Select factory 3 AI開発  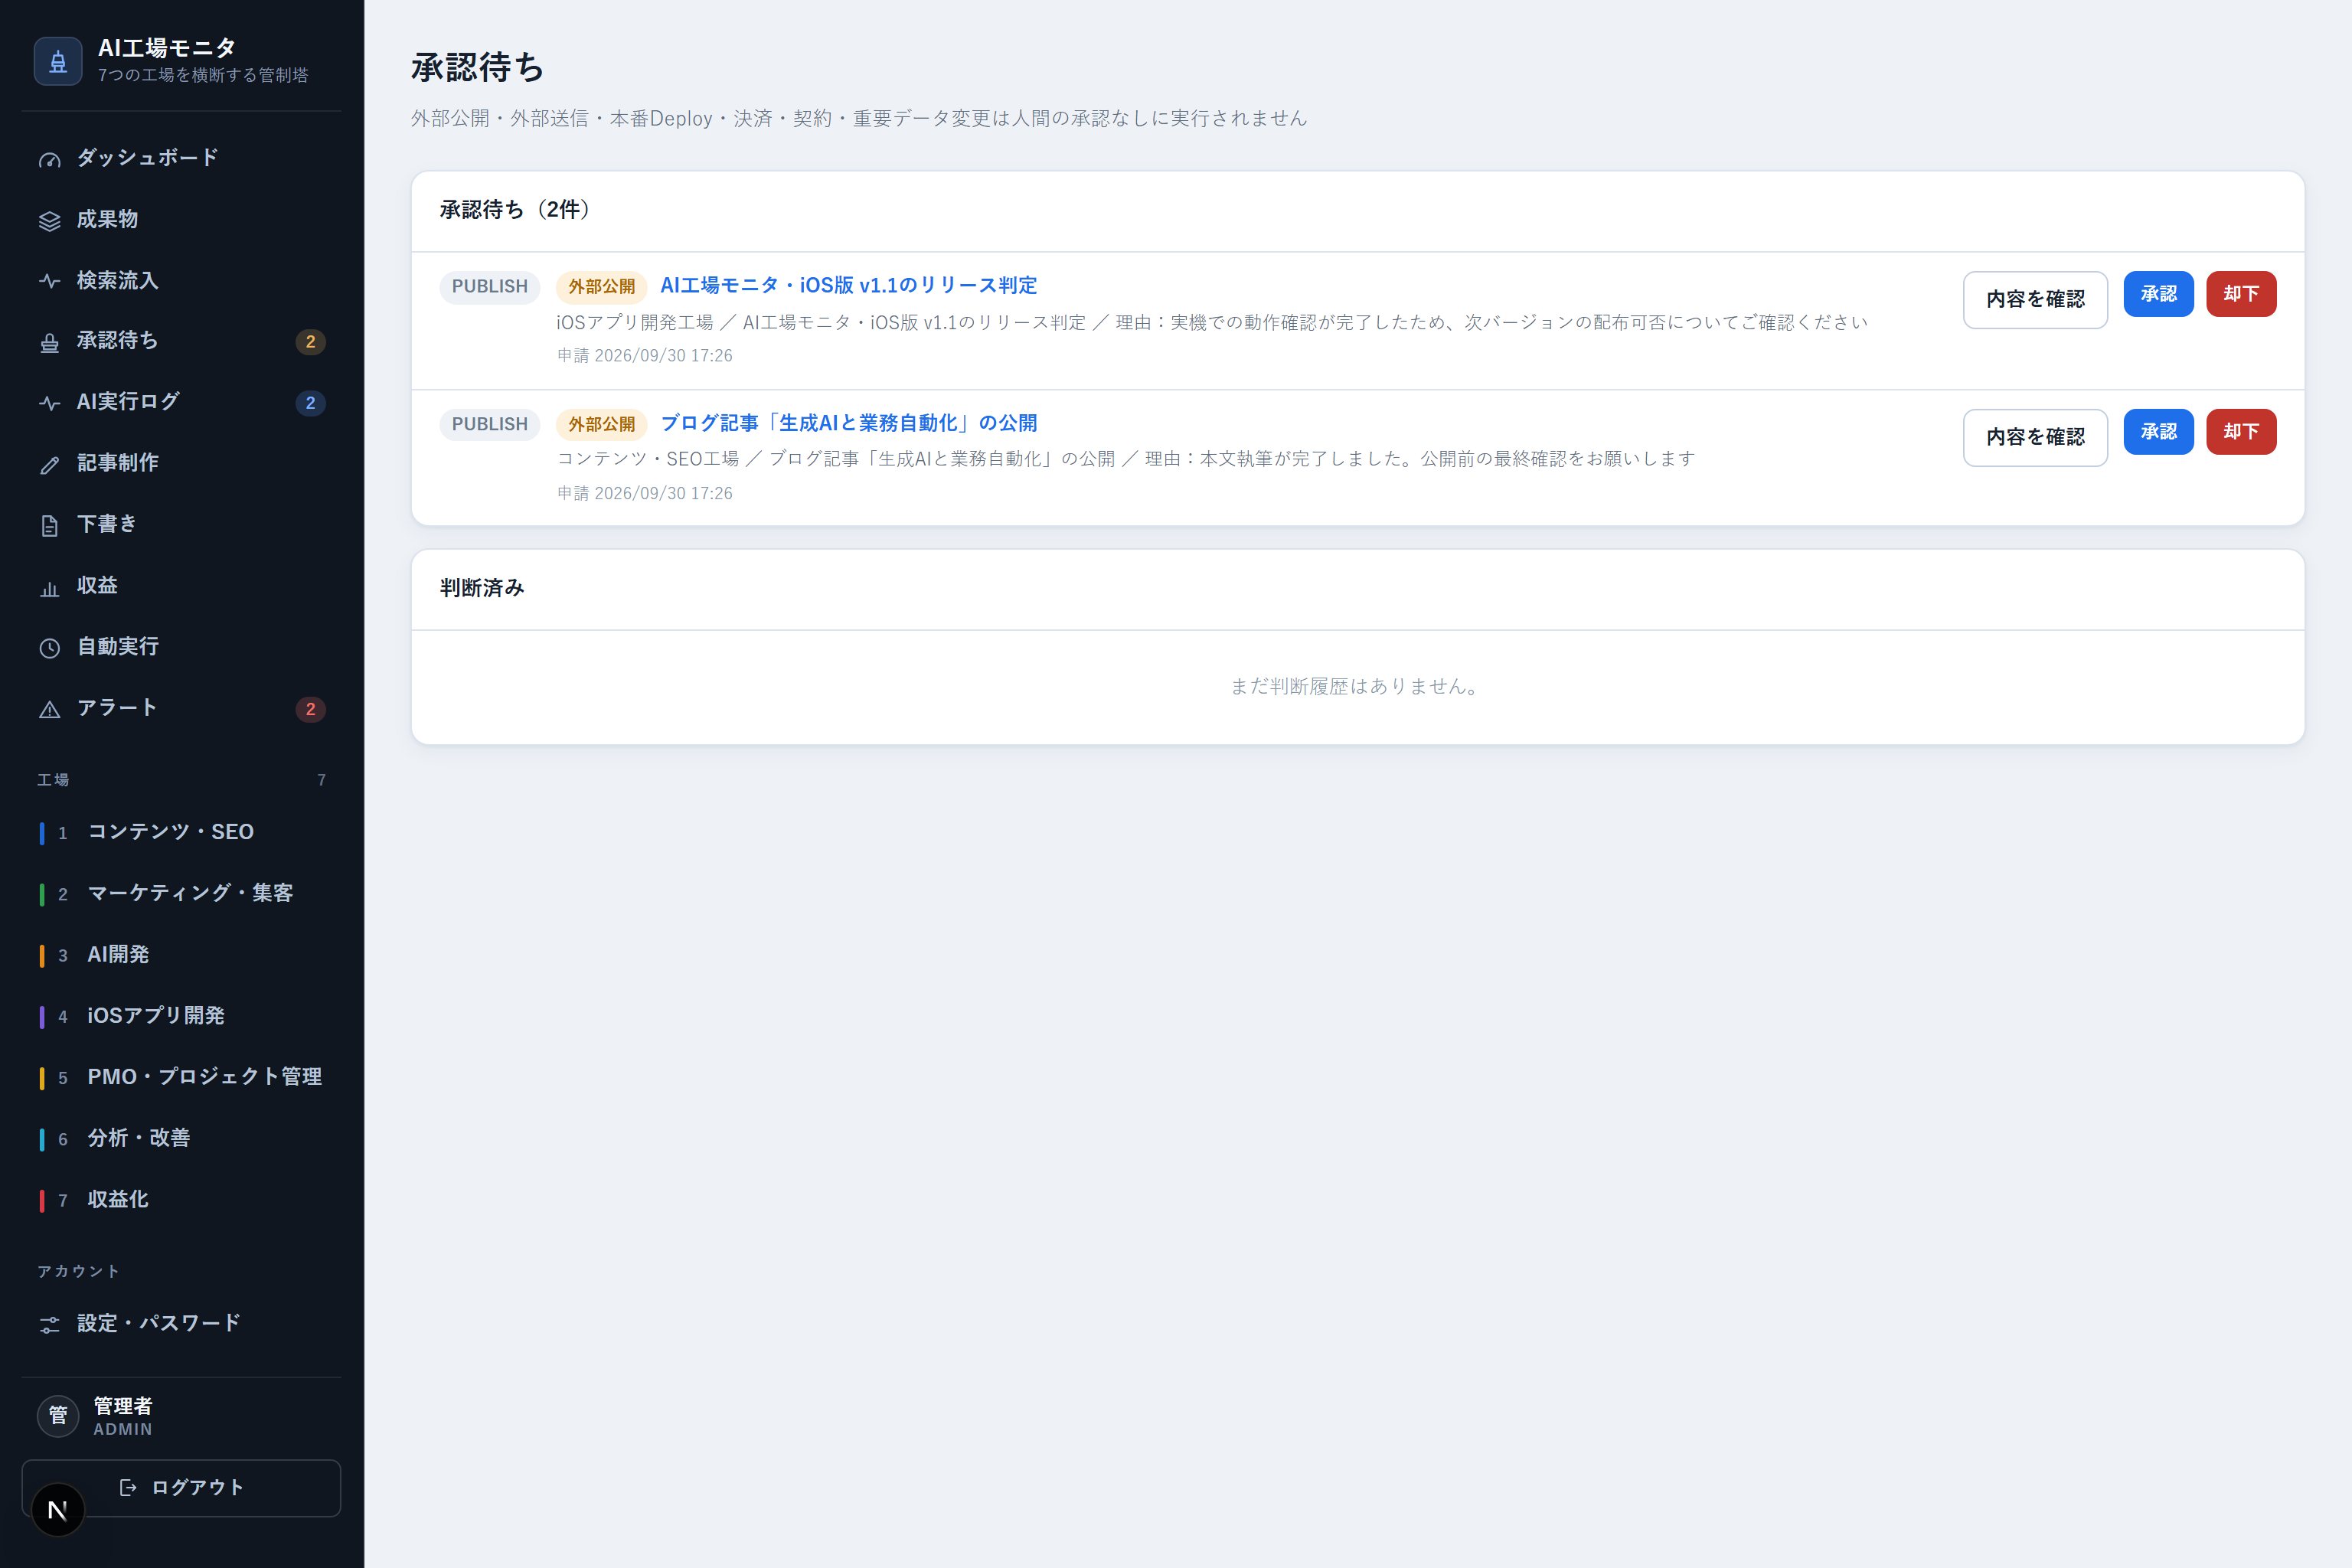pos(181,955)
